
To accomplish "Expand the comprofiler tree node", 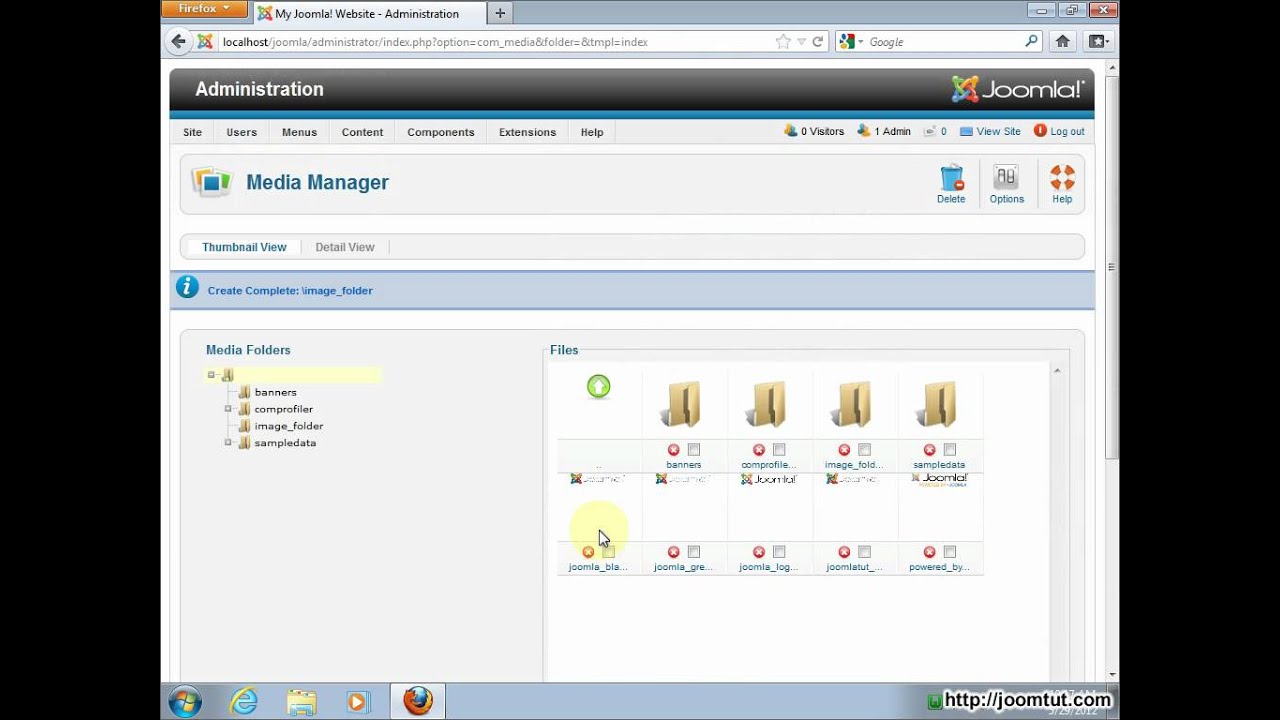I will 228,409.
